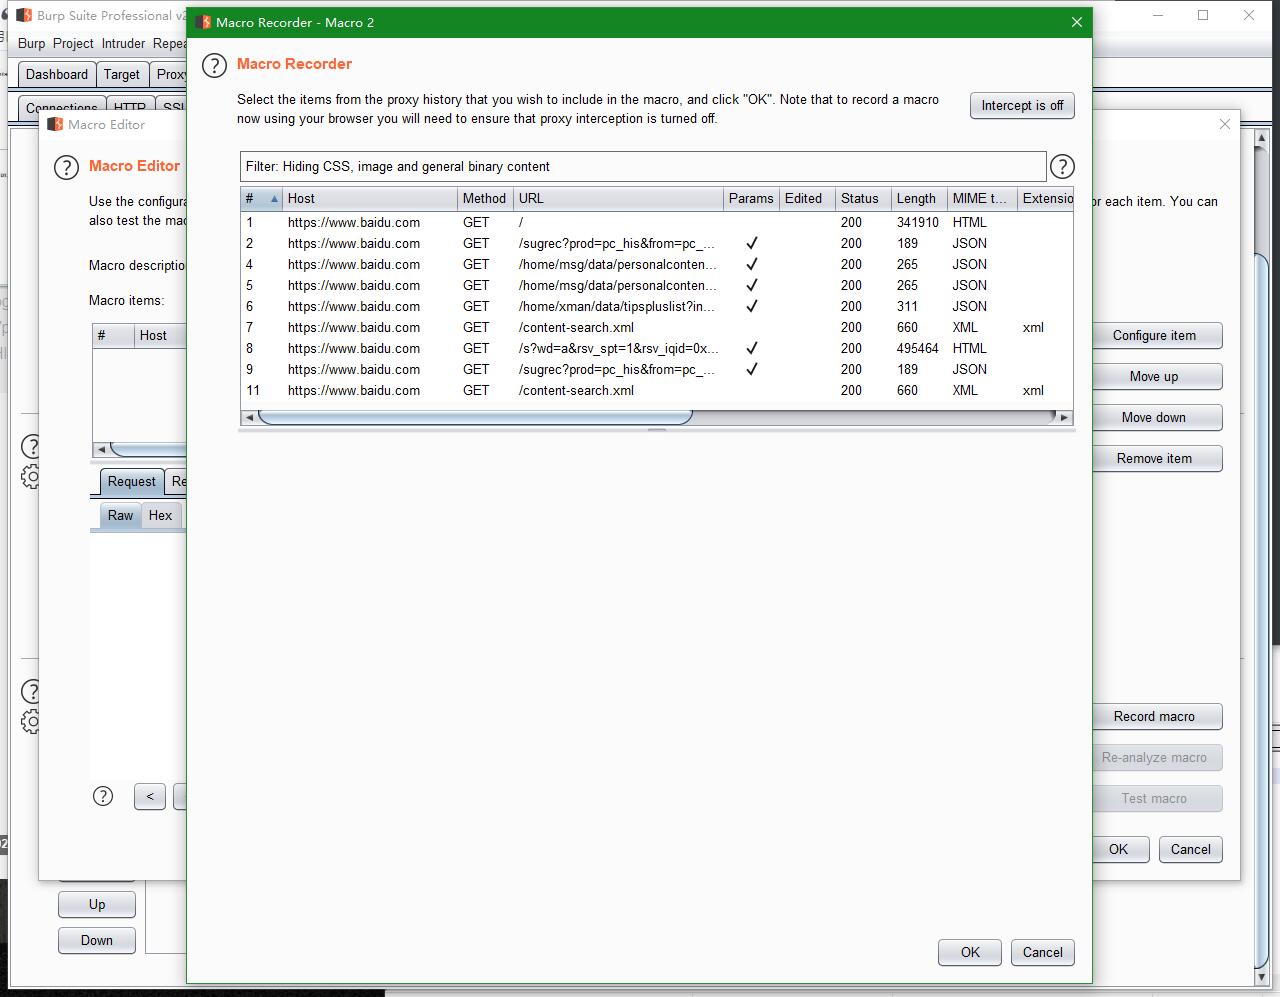Click the upper settings gear on the left edge

point(30,478)
